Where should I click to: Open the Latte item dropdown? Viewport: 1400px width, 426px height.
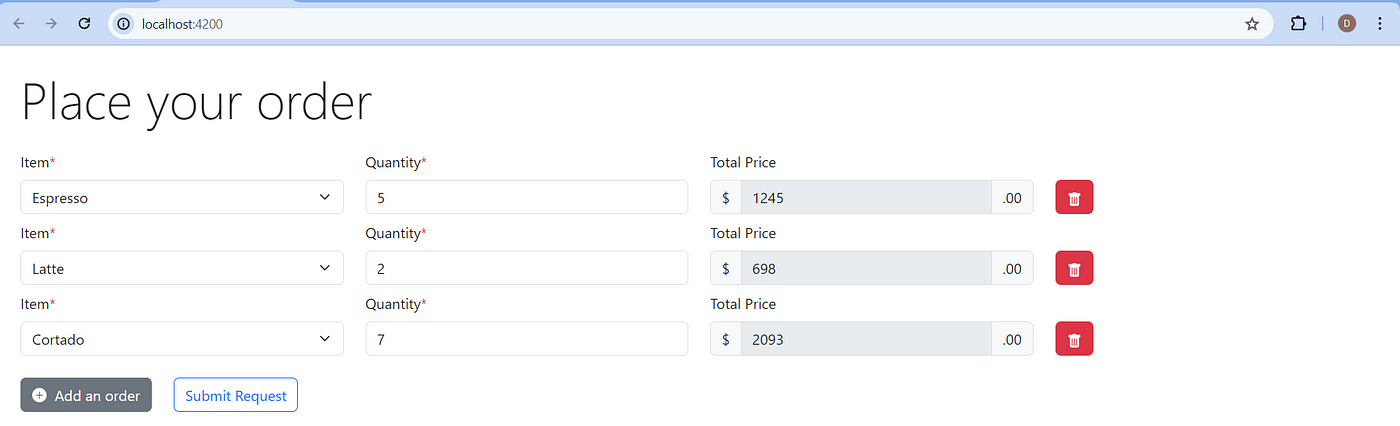pyautogui.click(x=182, y=268)
